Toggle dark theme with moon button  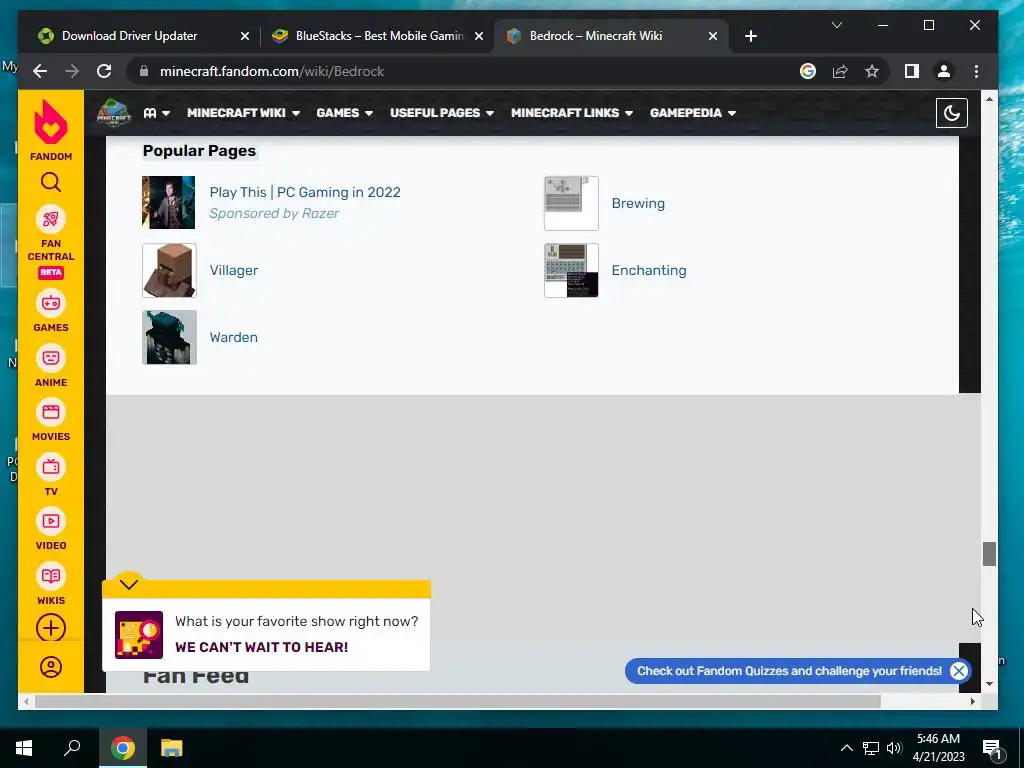952,113
